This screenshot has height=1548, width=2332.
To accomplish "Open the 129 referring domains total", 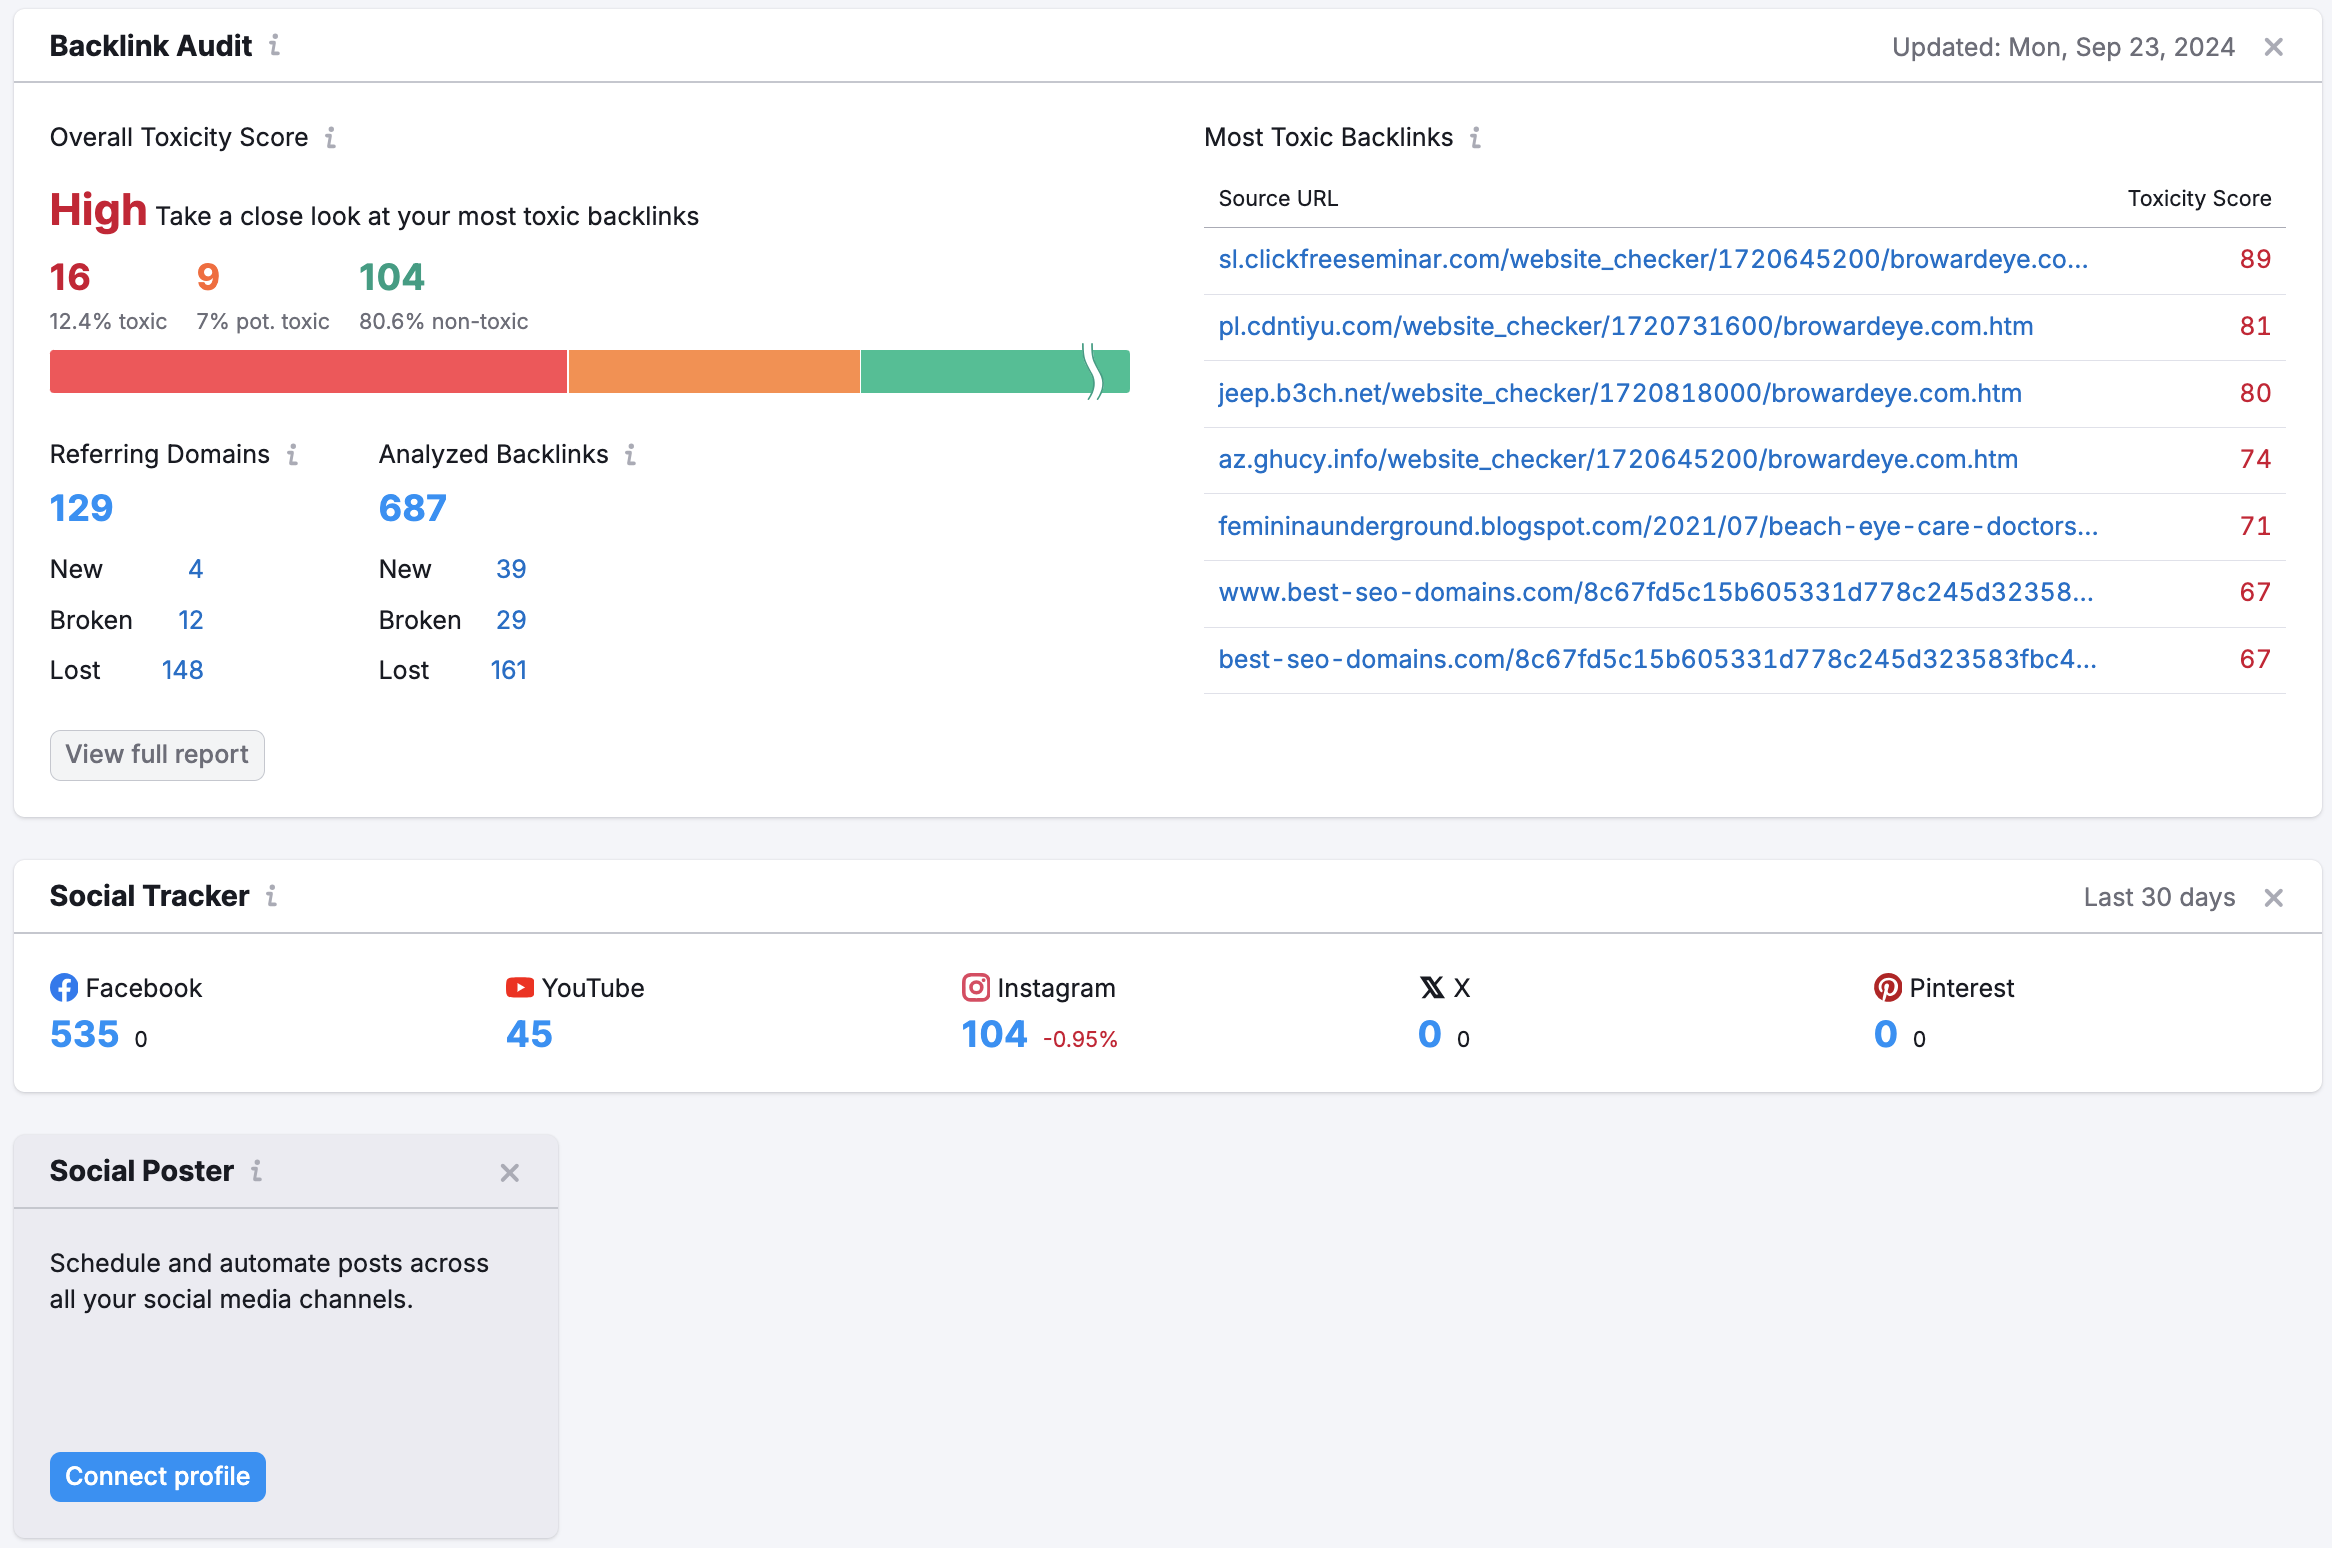I will coord(82,509).
